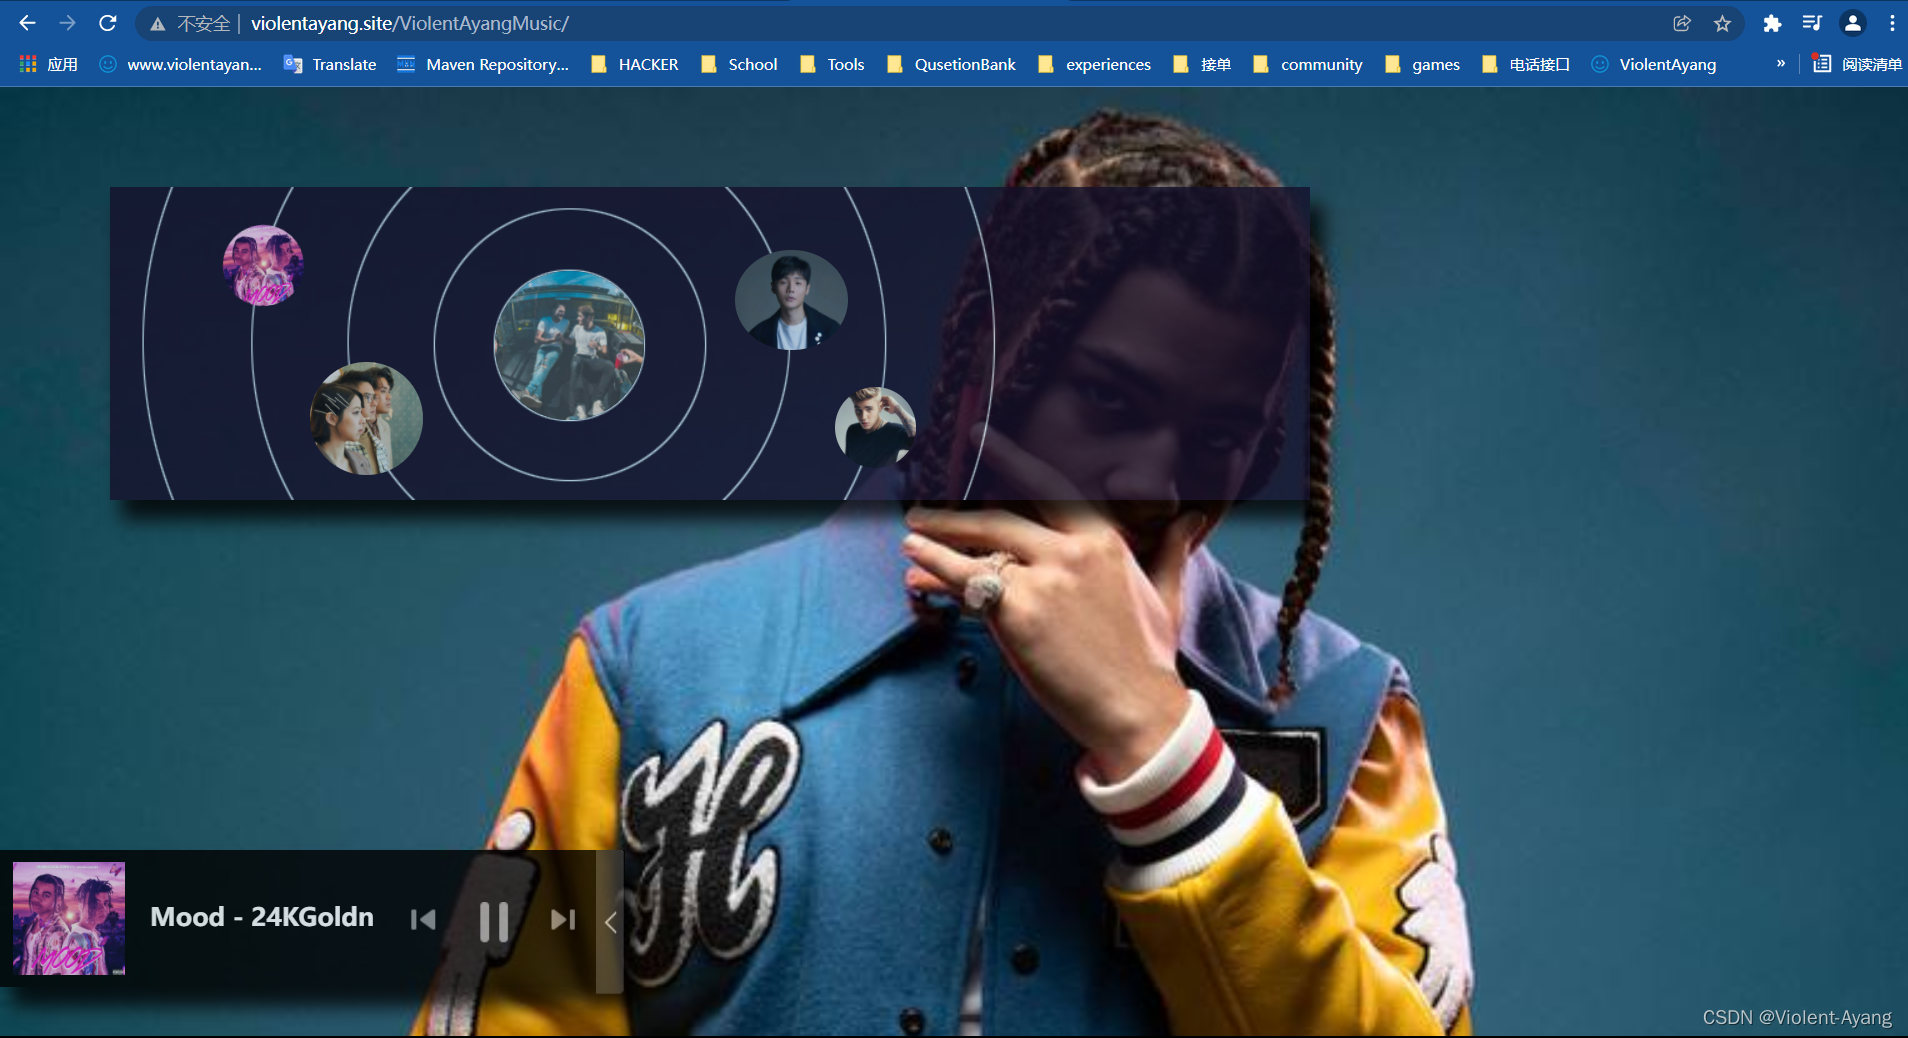Open the ViolentAyang bookmark
The width and height of the screenshot is (1908, 1038).
click(x=1654, y=64)
